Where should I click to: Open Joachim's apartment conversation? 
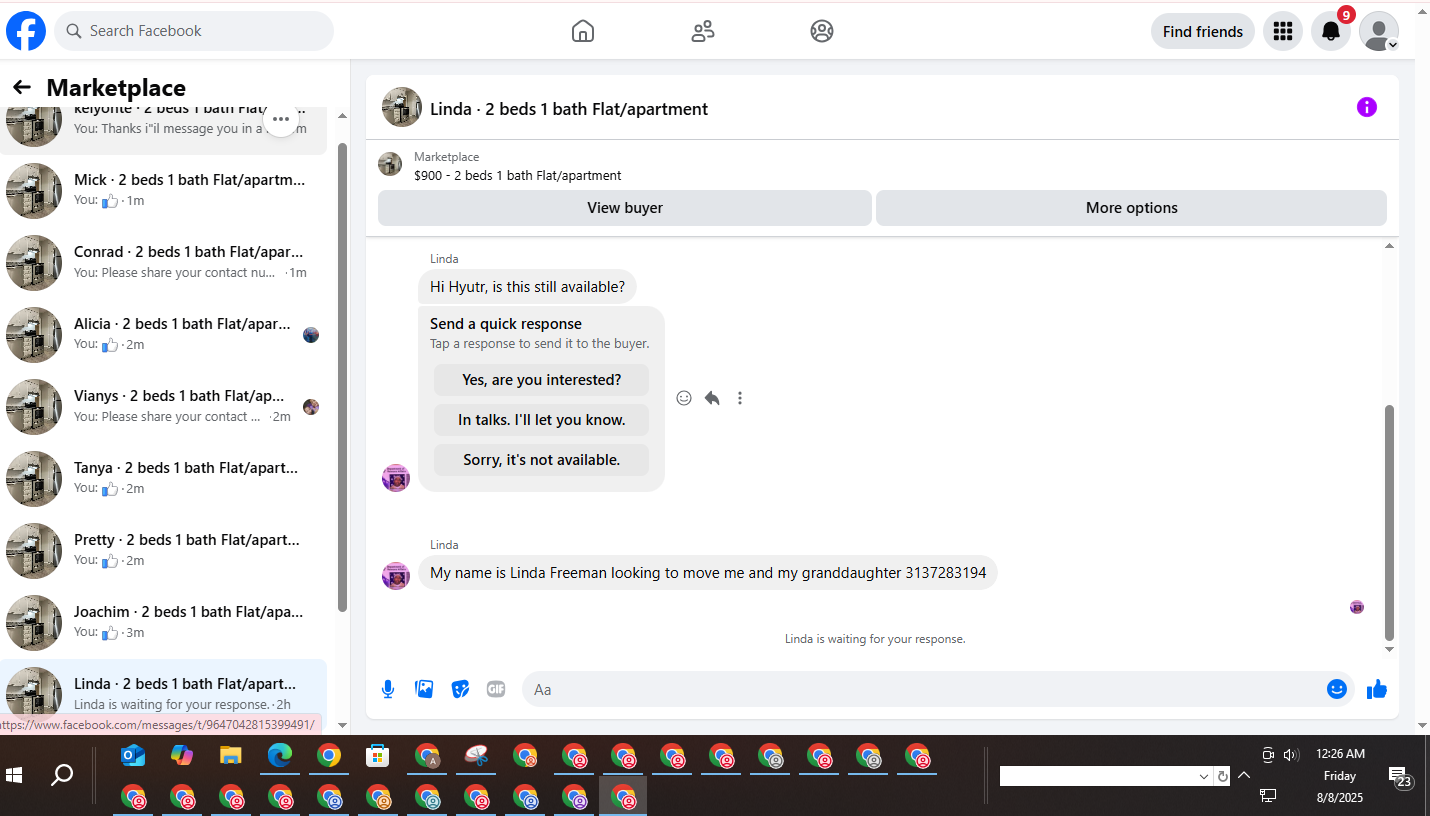[x=163, y=623]
